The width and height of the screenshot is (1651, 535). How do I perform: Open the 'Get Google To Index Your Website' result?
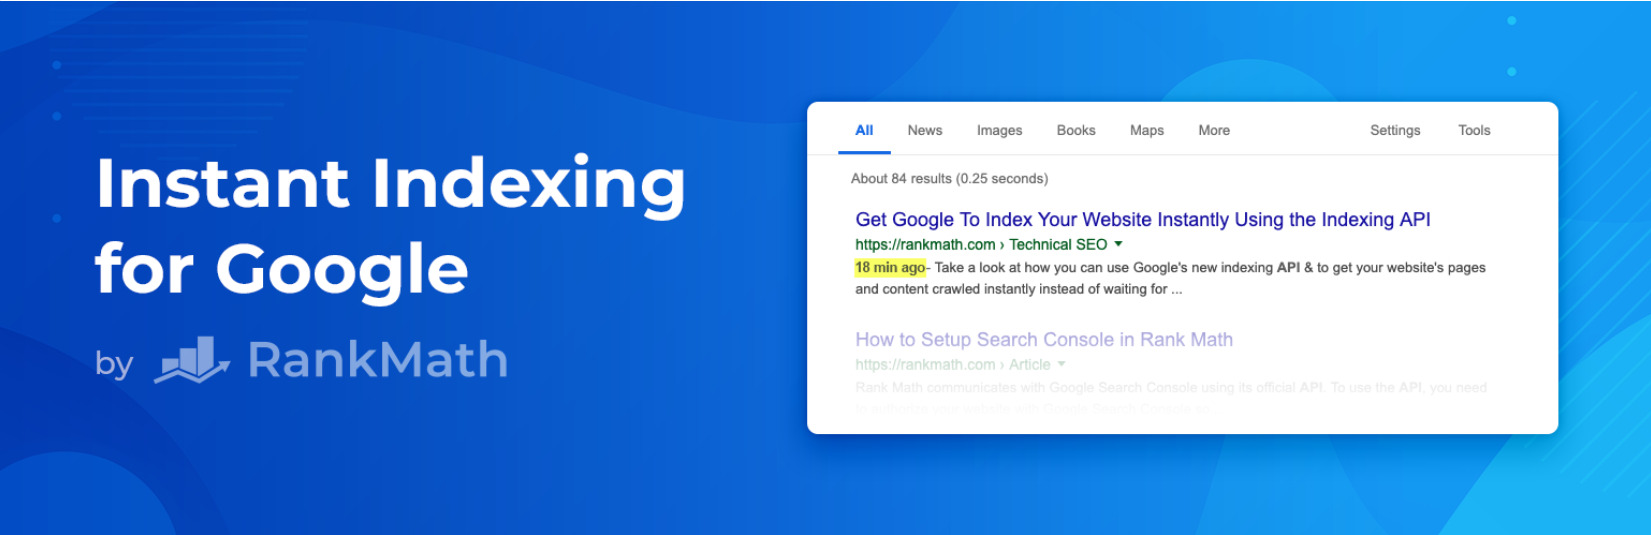(1143, 220)
